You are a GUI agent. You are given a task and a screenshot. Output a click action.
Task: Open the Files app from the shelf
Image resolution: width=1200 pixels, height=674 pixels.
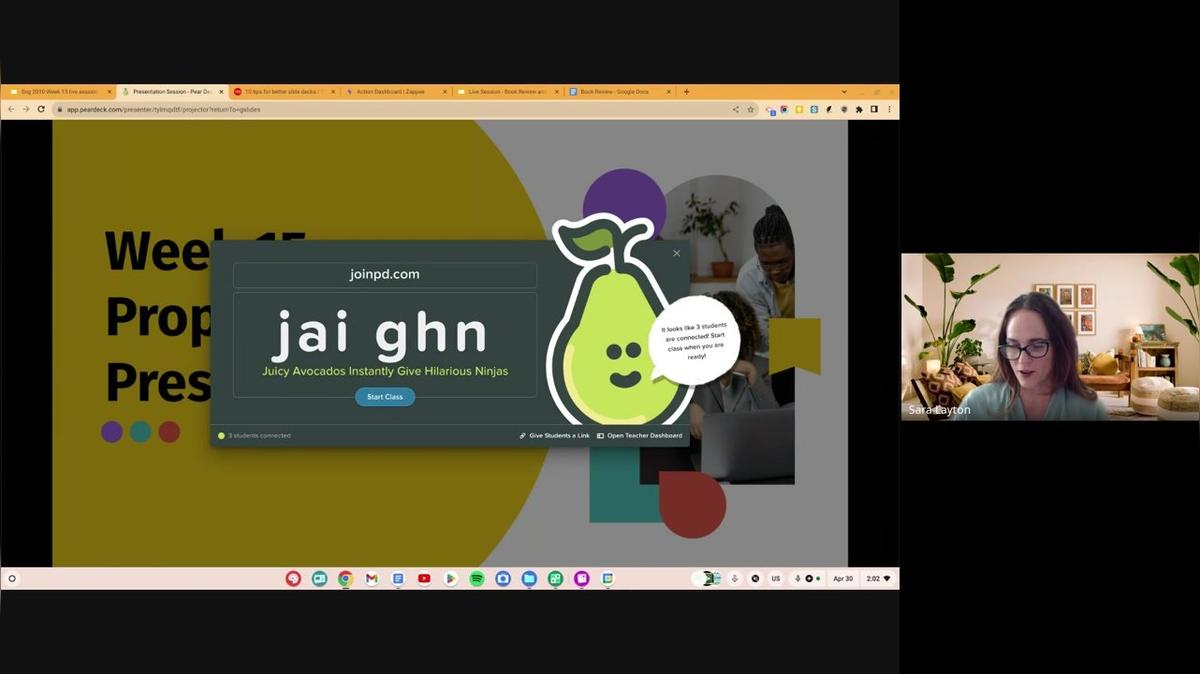point(529,578)
